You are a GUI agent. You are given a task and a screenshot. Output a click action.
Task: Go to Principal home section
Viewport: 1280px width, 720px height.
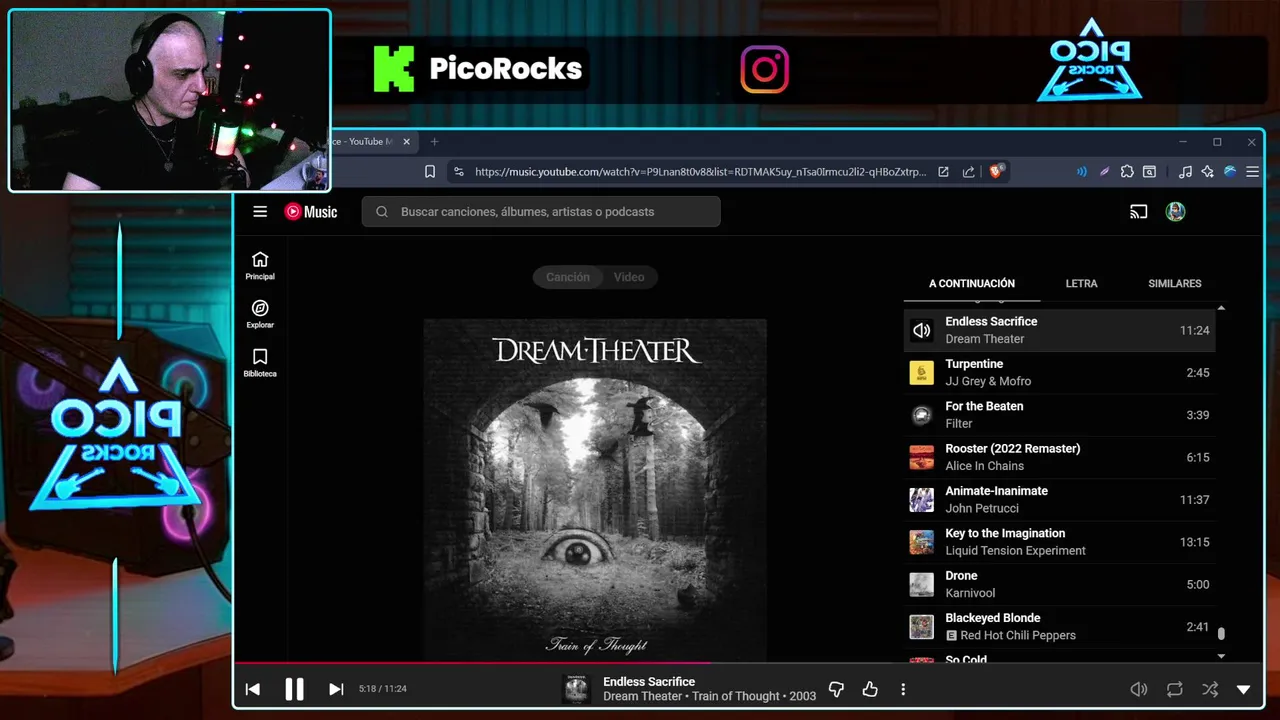click(x=260, y=266)
